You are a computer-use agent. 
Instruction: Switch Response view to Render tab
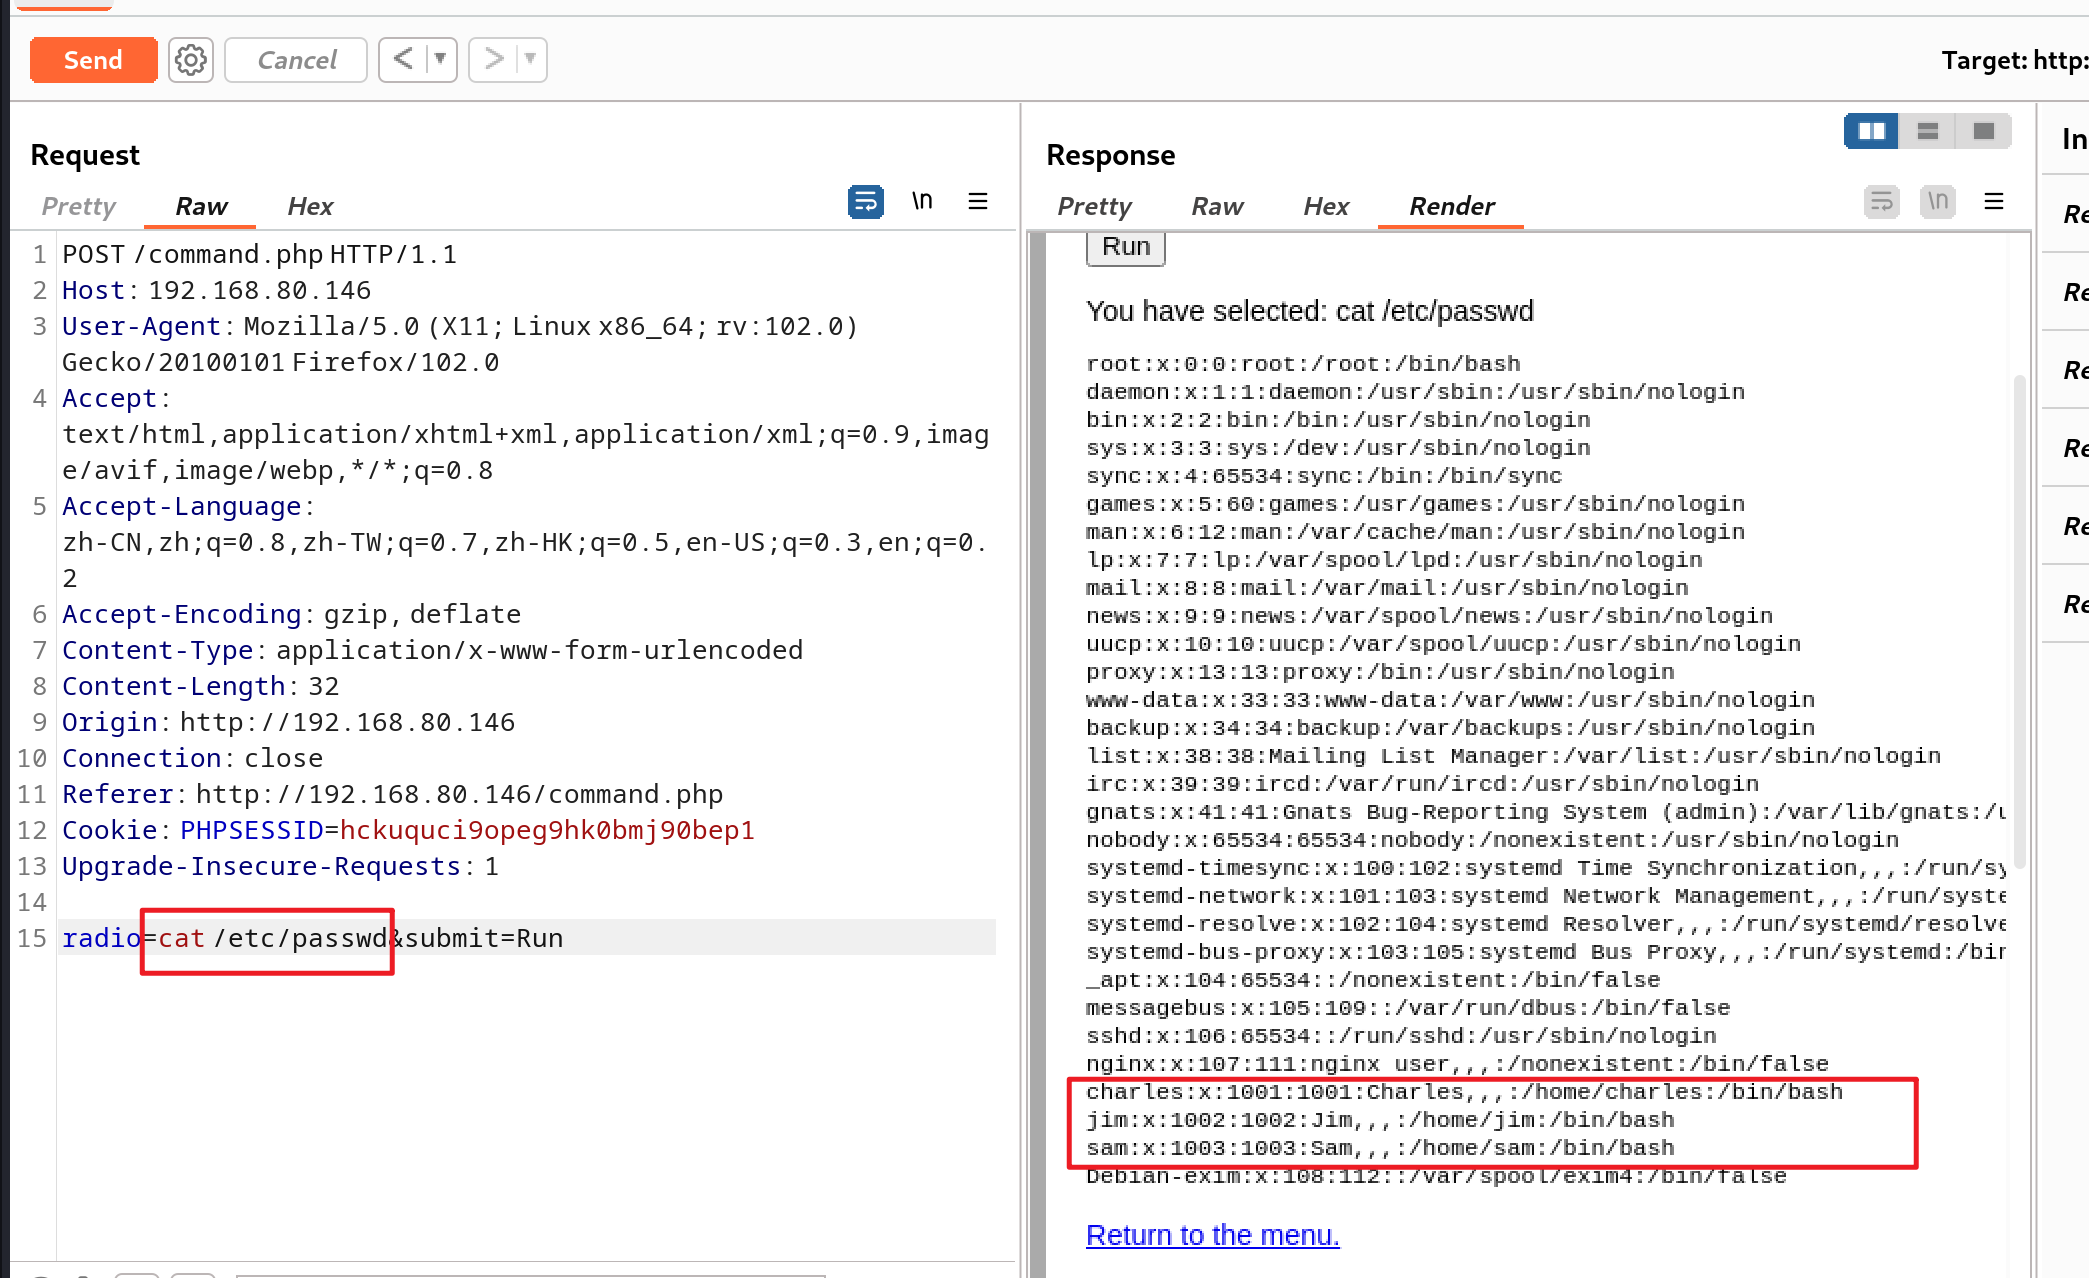1451,206
